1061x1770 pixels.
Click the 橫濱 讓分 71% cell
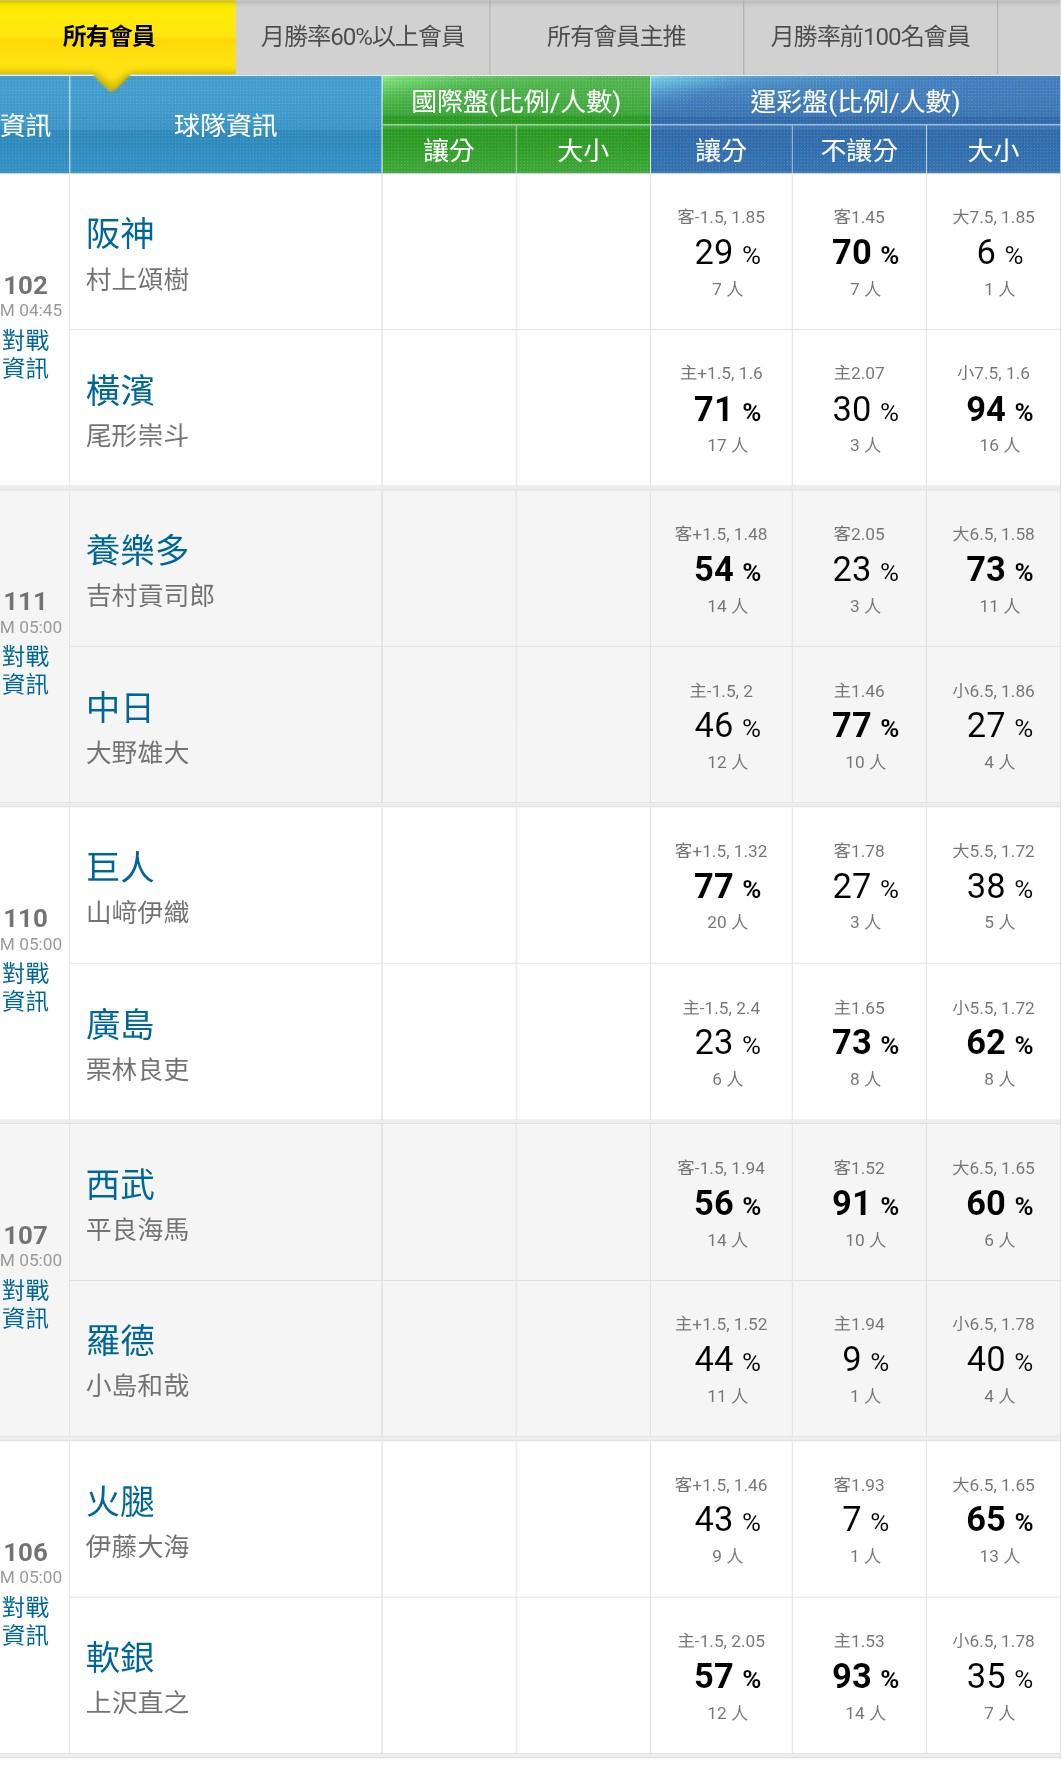(x=721, y=408)
